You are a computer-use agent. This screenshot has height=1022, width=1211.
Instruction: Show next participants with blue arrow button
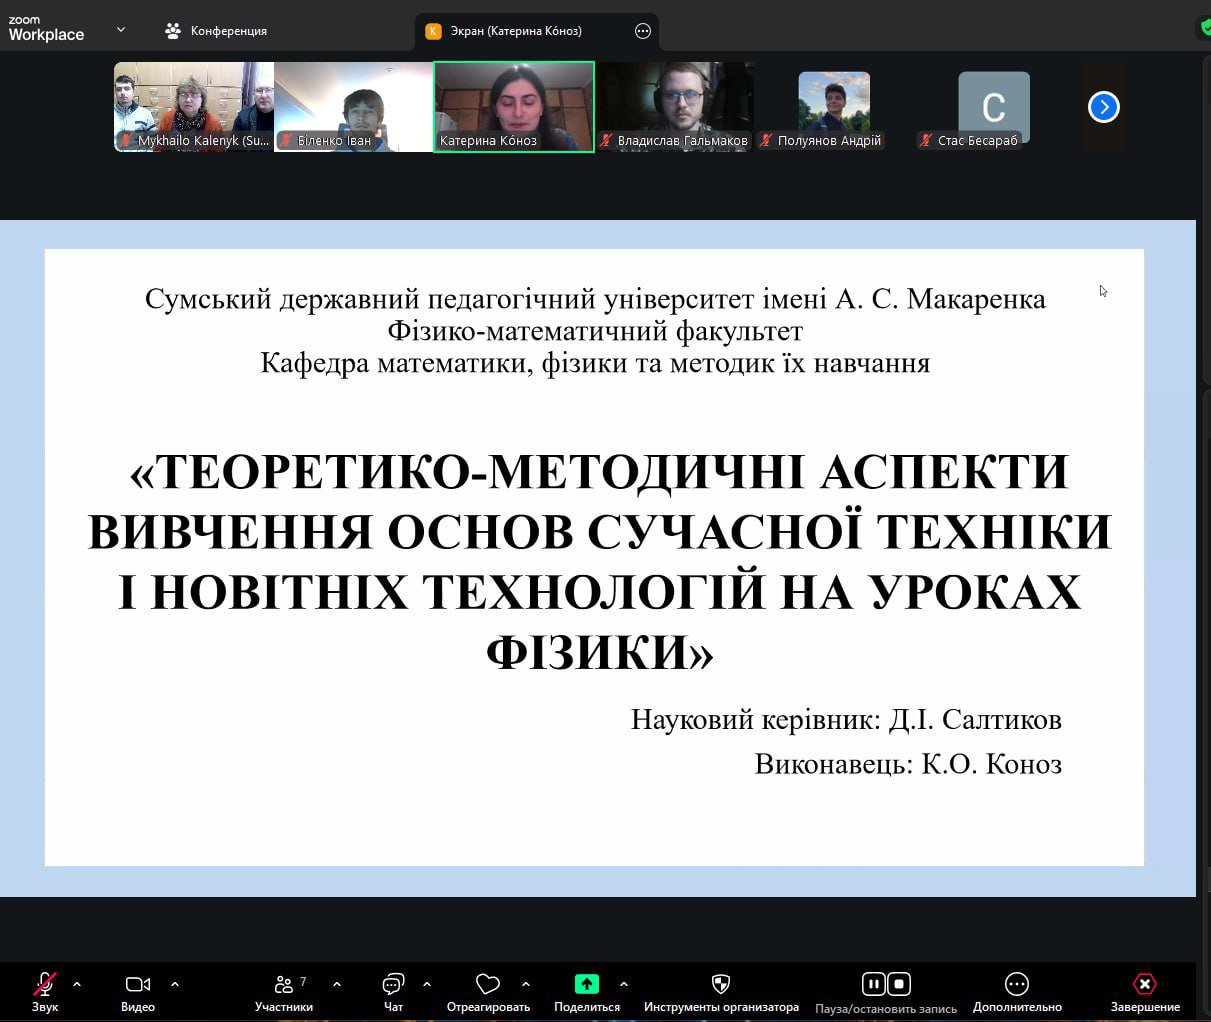click(x=1103, y=107)
